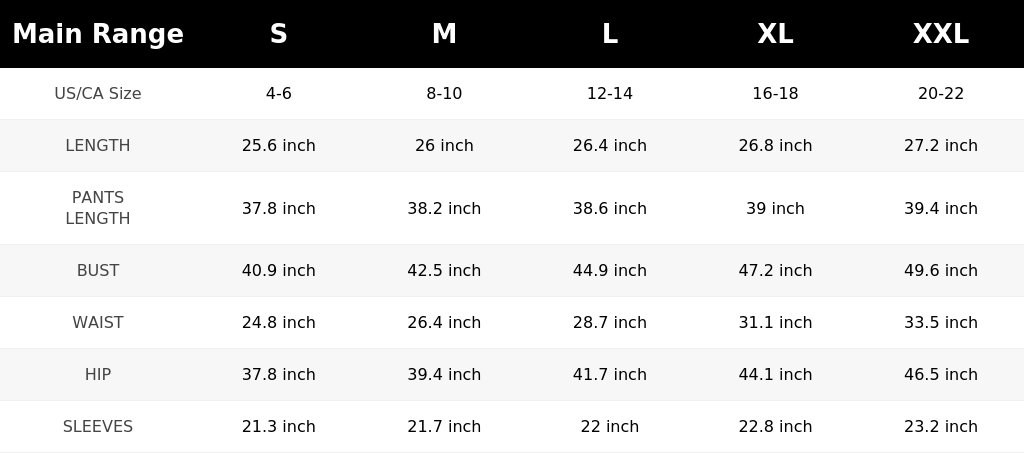This screenshot has height=453, width=1024.
Task: Click the Main Range header cell
Action: pyautogui.click(x=98, y=34)
